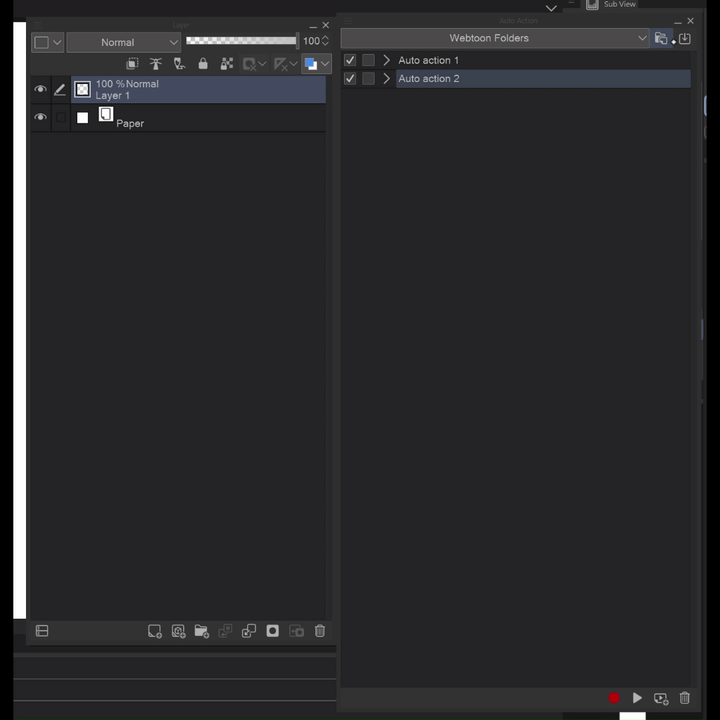This screenshot has width=720, height=720.
Task: Open palette color dropdown in Layer panel
Action: point(47,42)
